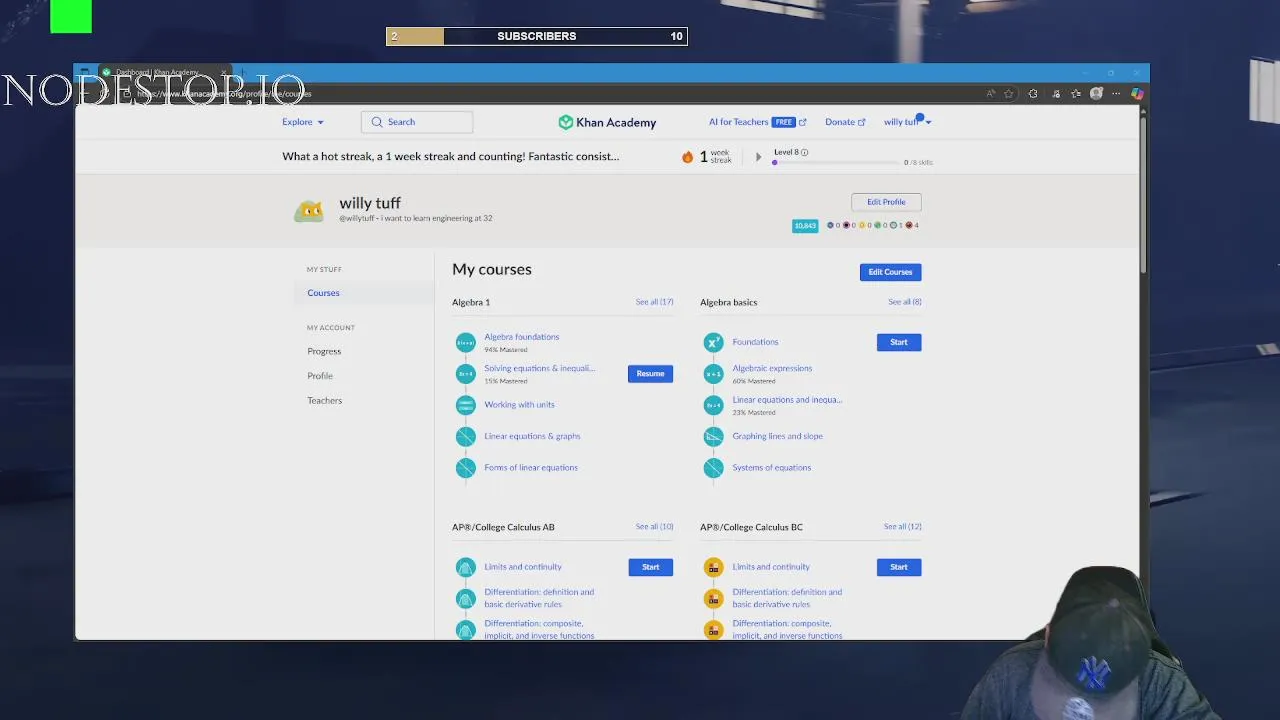Click the browser favorite star icon
This screenshot has width=1280, height=720.
pyautogui.click(x=1009, y=94)
